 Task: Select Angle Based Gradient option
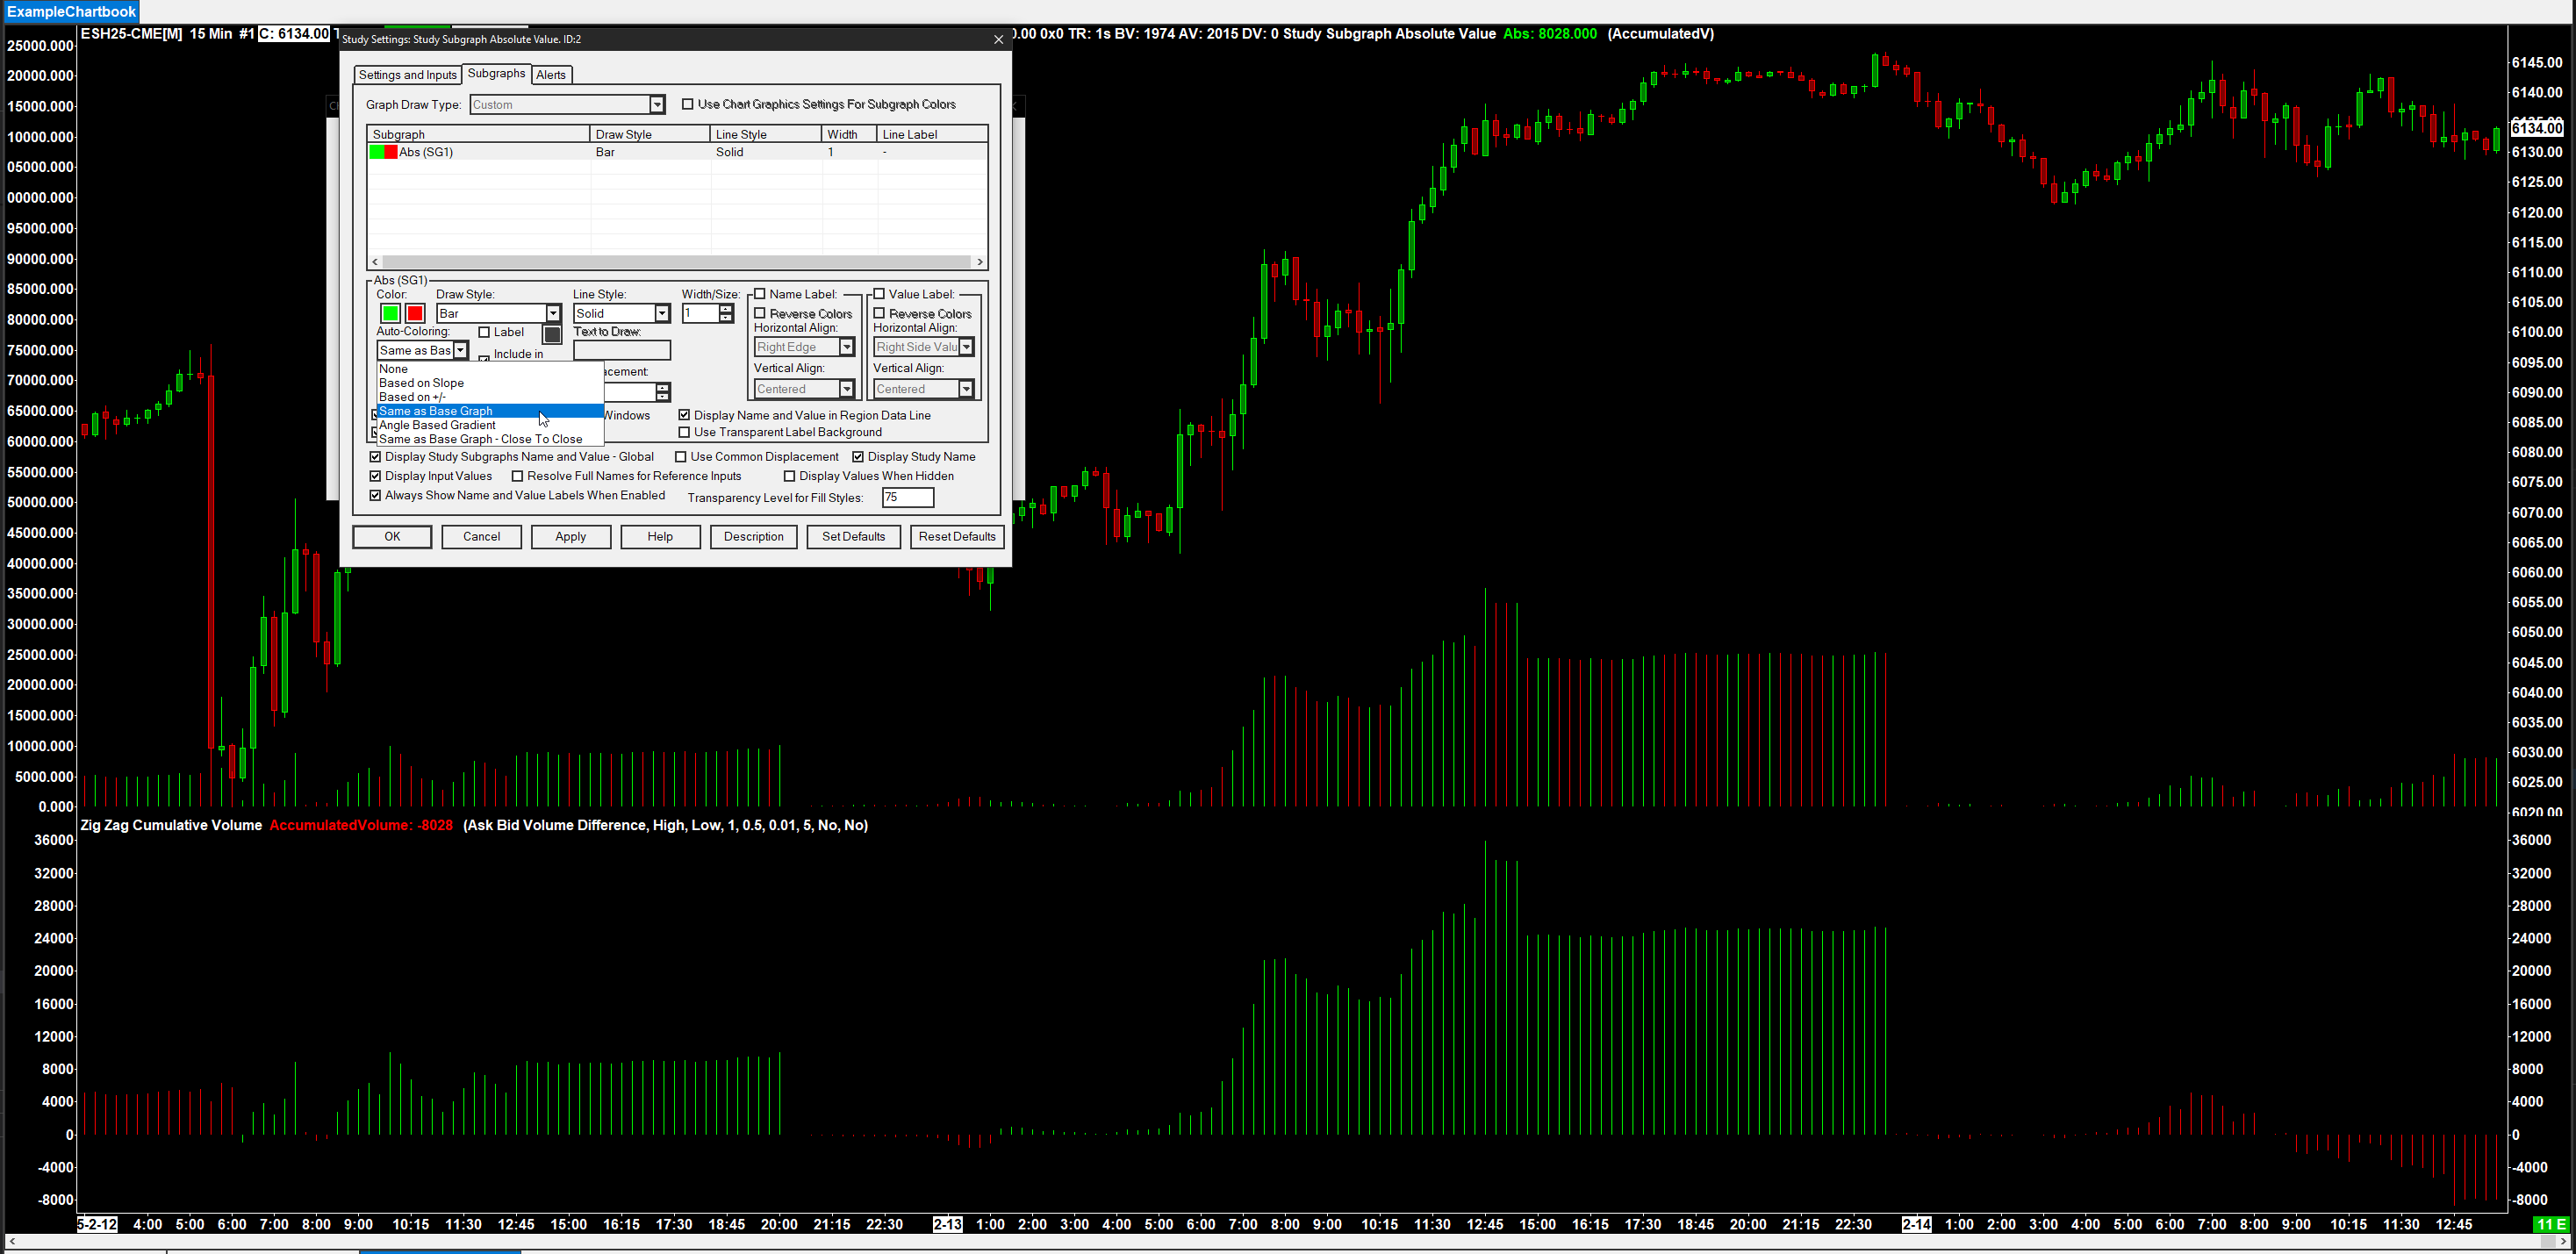437,425
